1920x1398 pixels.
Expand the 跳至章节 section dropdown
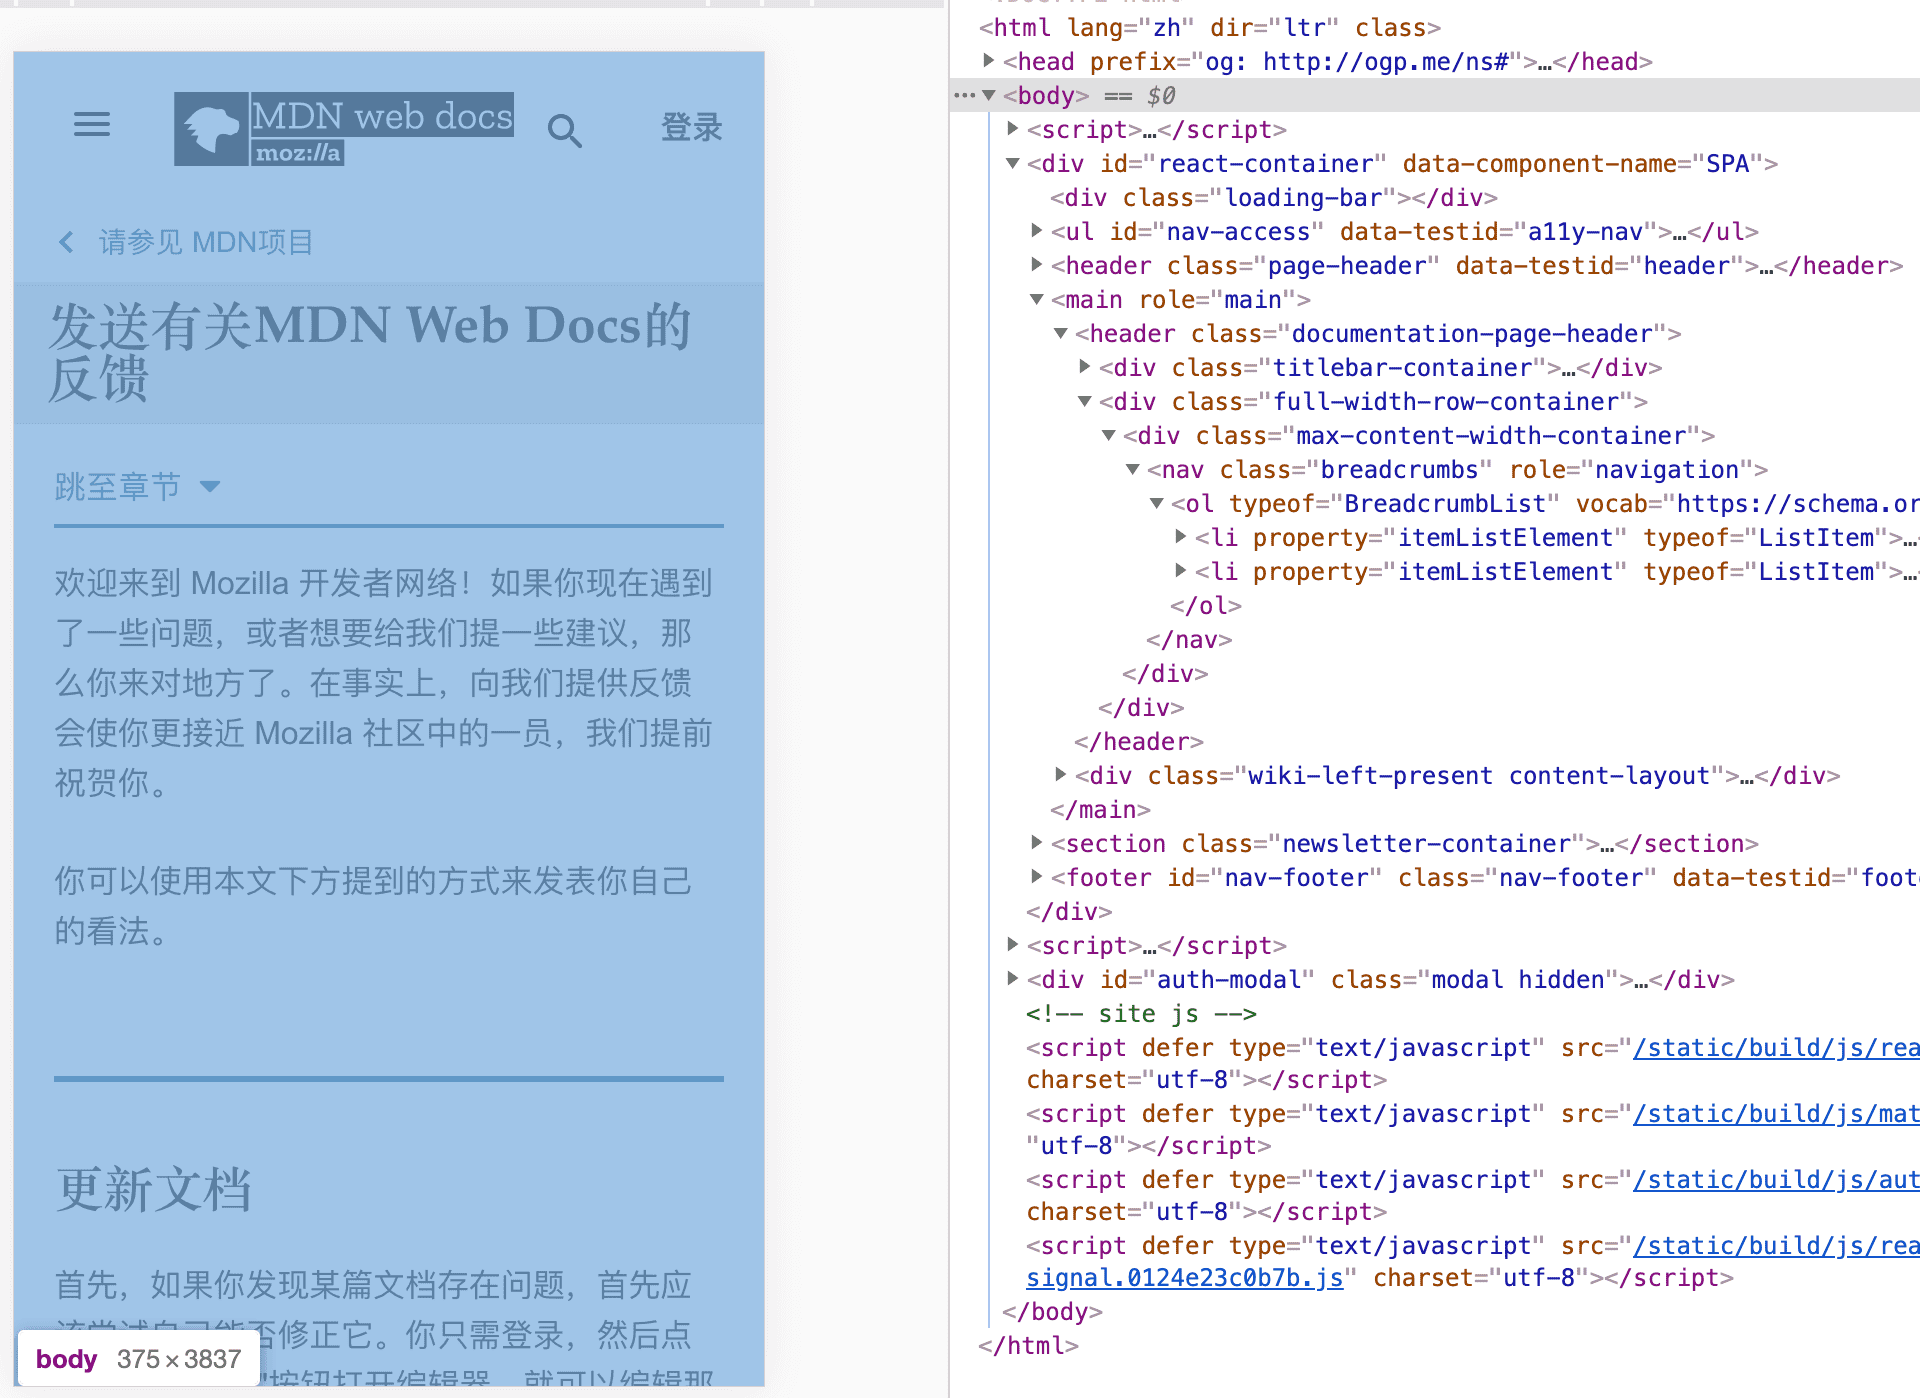pyautogui.click(x=137, y=487)
